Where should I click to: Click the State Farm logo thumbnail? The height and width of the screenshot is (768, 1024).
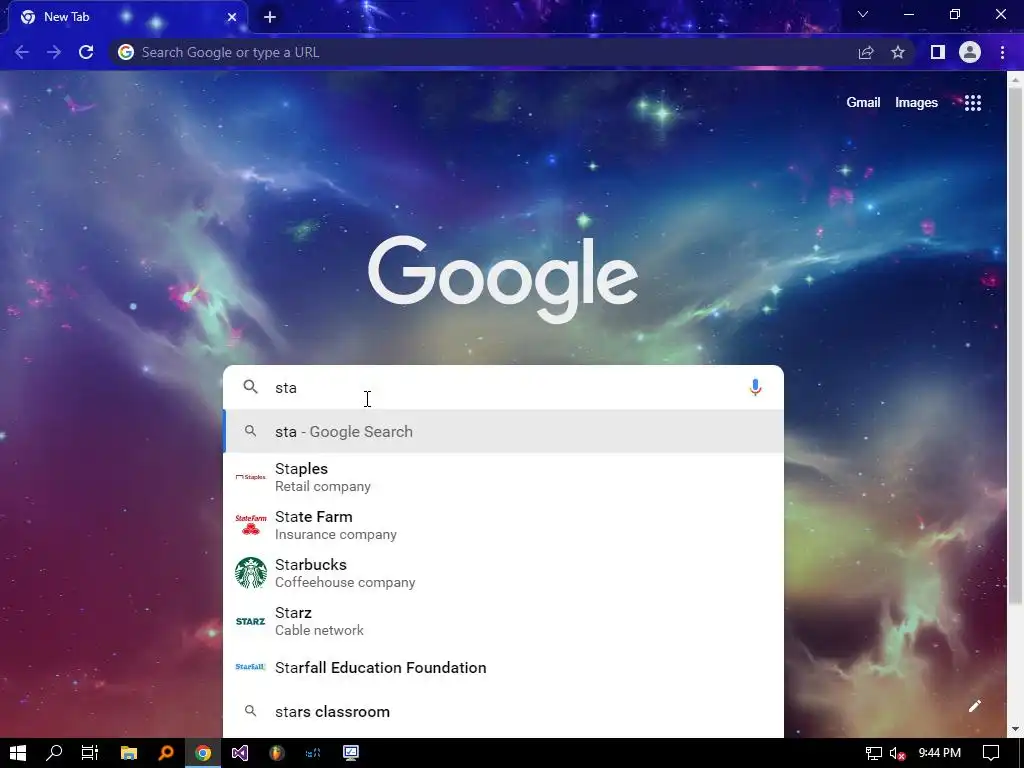(x=251, y=525)
